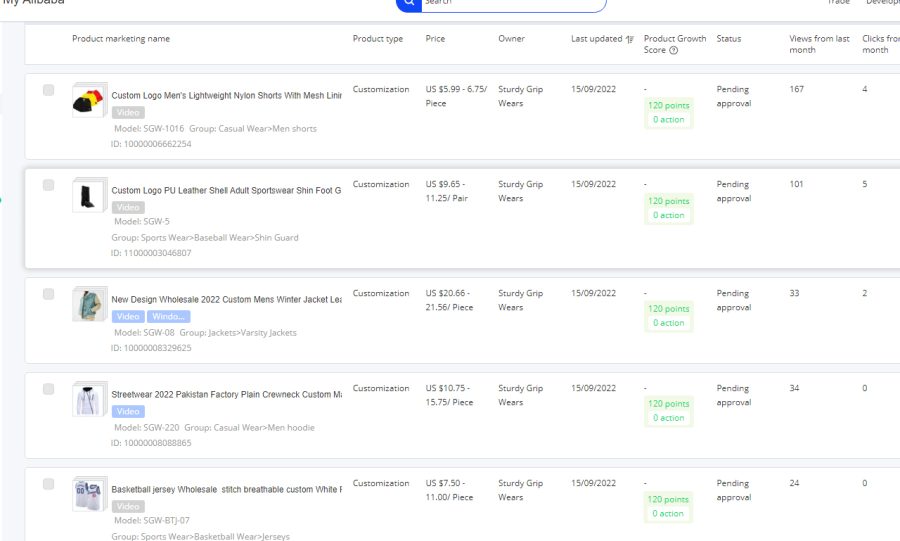Click 120 points badge for Winter Jacket
This screenshot has height=541, width=900.
[669, 309]
